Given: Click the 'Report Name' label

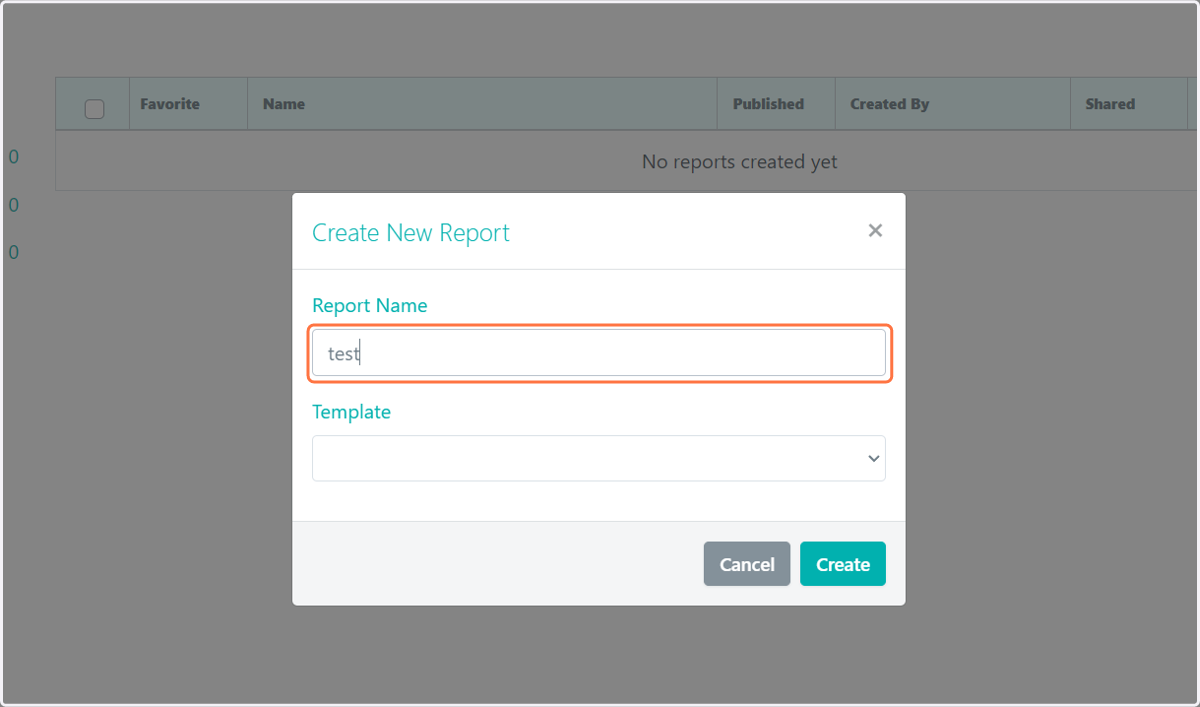Looking at the screenshot, I should (370, 306).
